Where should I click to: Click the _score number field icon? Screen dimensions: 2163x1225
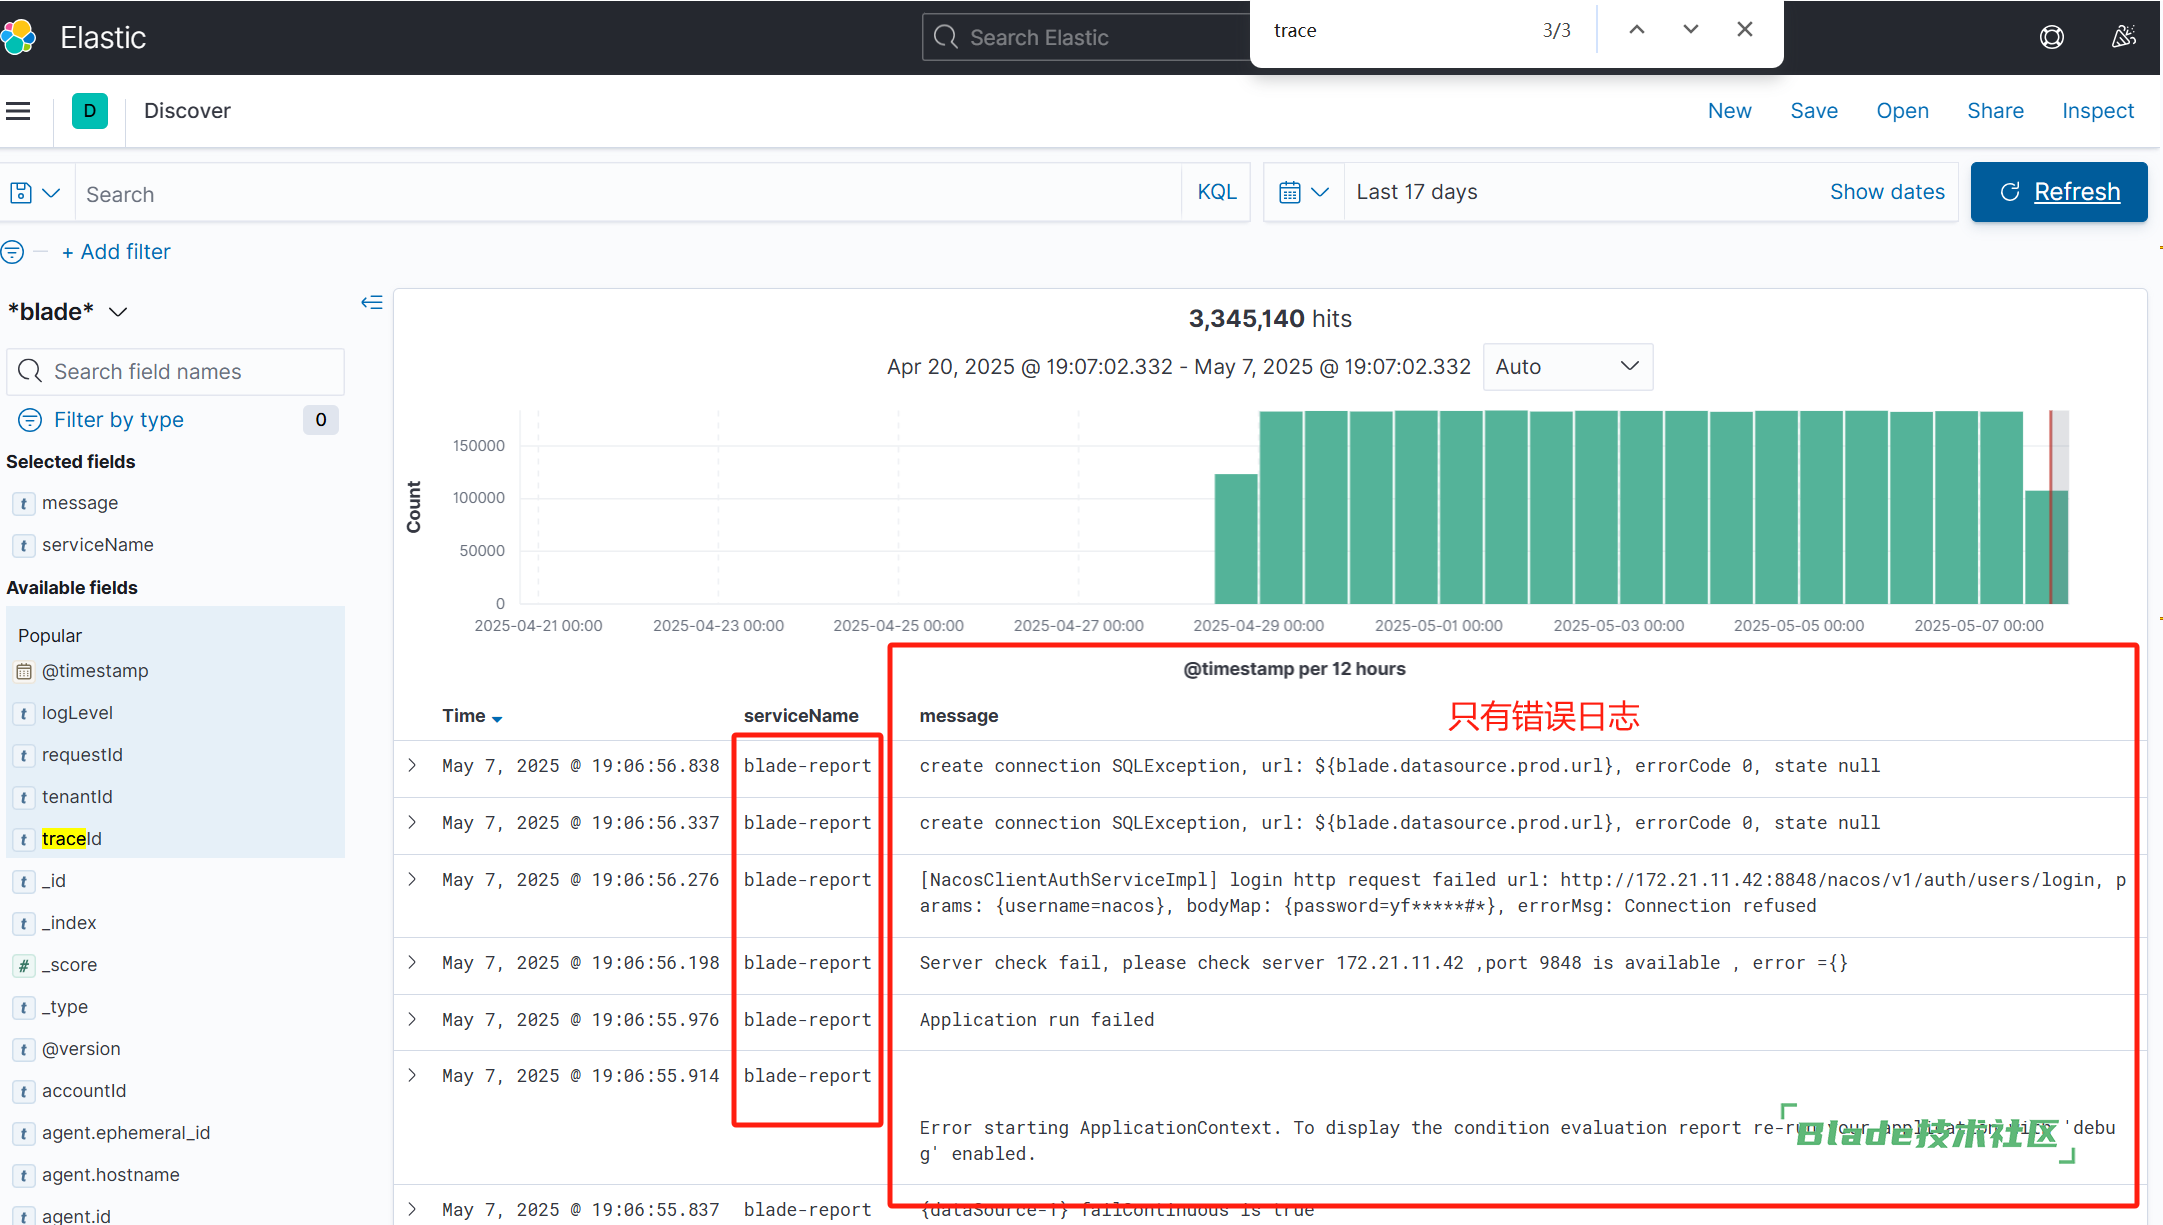(x=24, y=965)
